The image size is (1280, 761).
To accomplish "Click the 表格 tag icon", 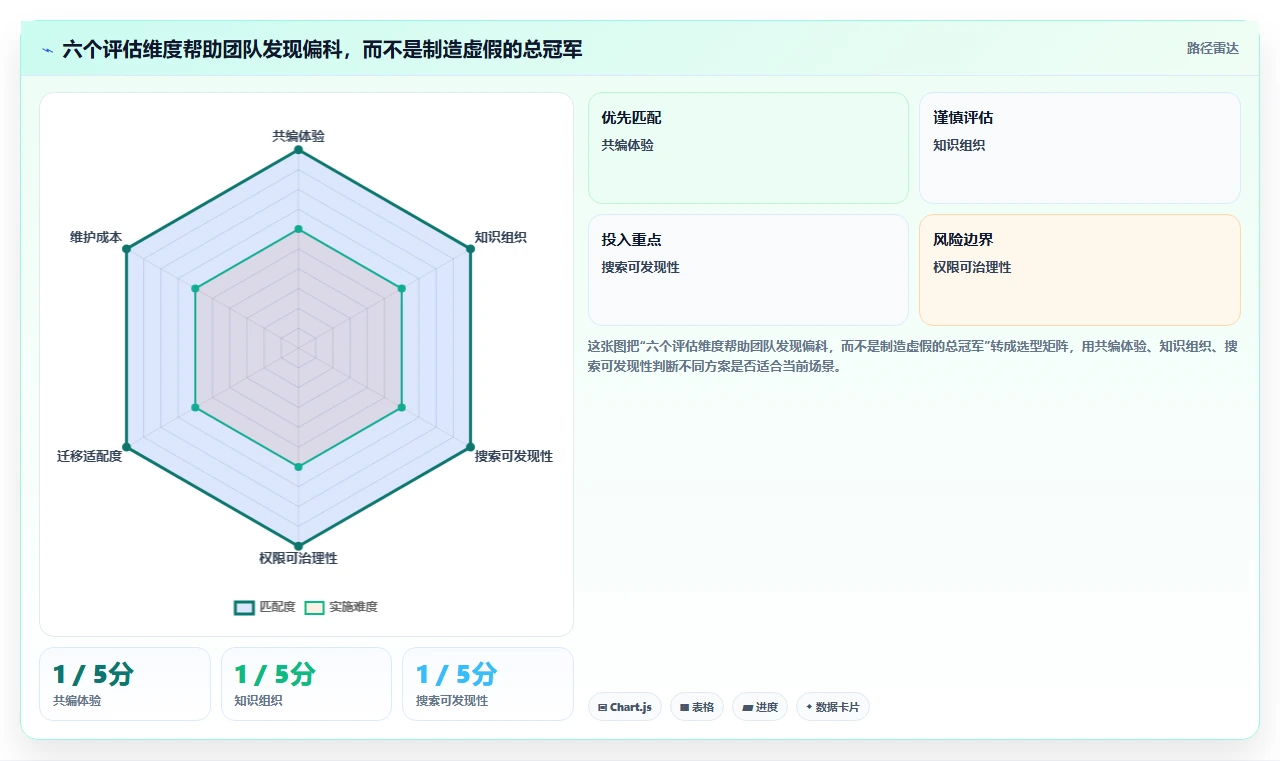I will click(x=684, y=707).
